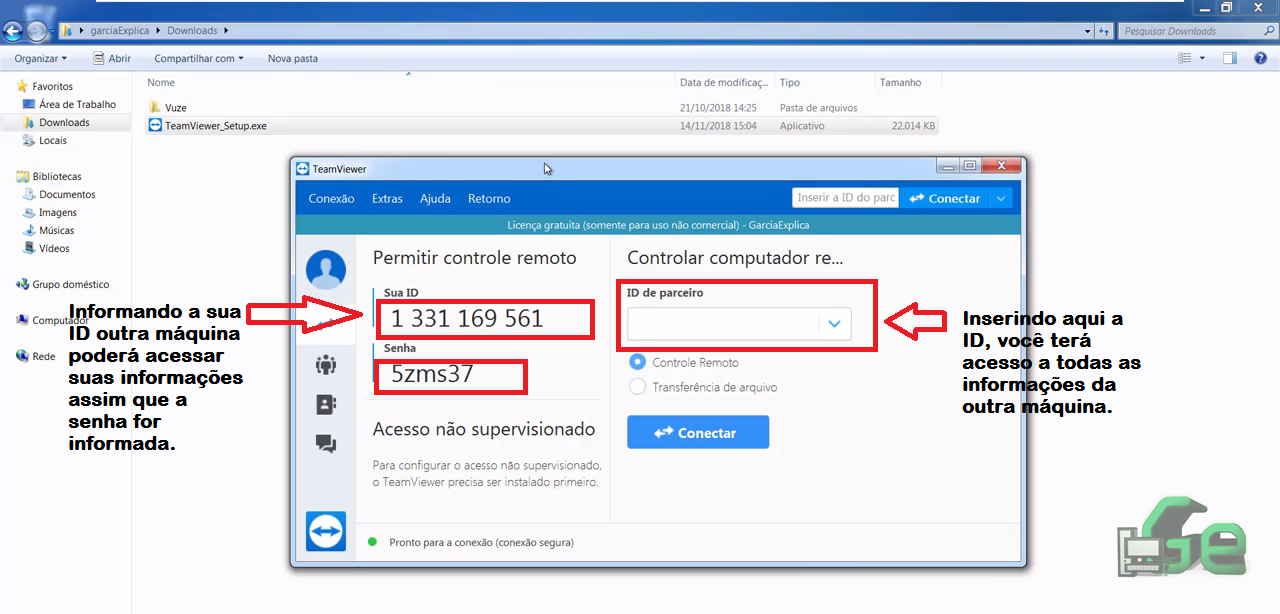Open the Meeting icon in TeamViewer sidebar
The image size is (1280, 614).
point(326,364)
